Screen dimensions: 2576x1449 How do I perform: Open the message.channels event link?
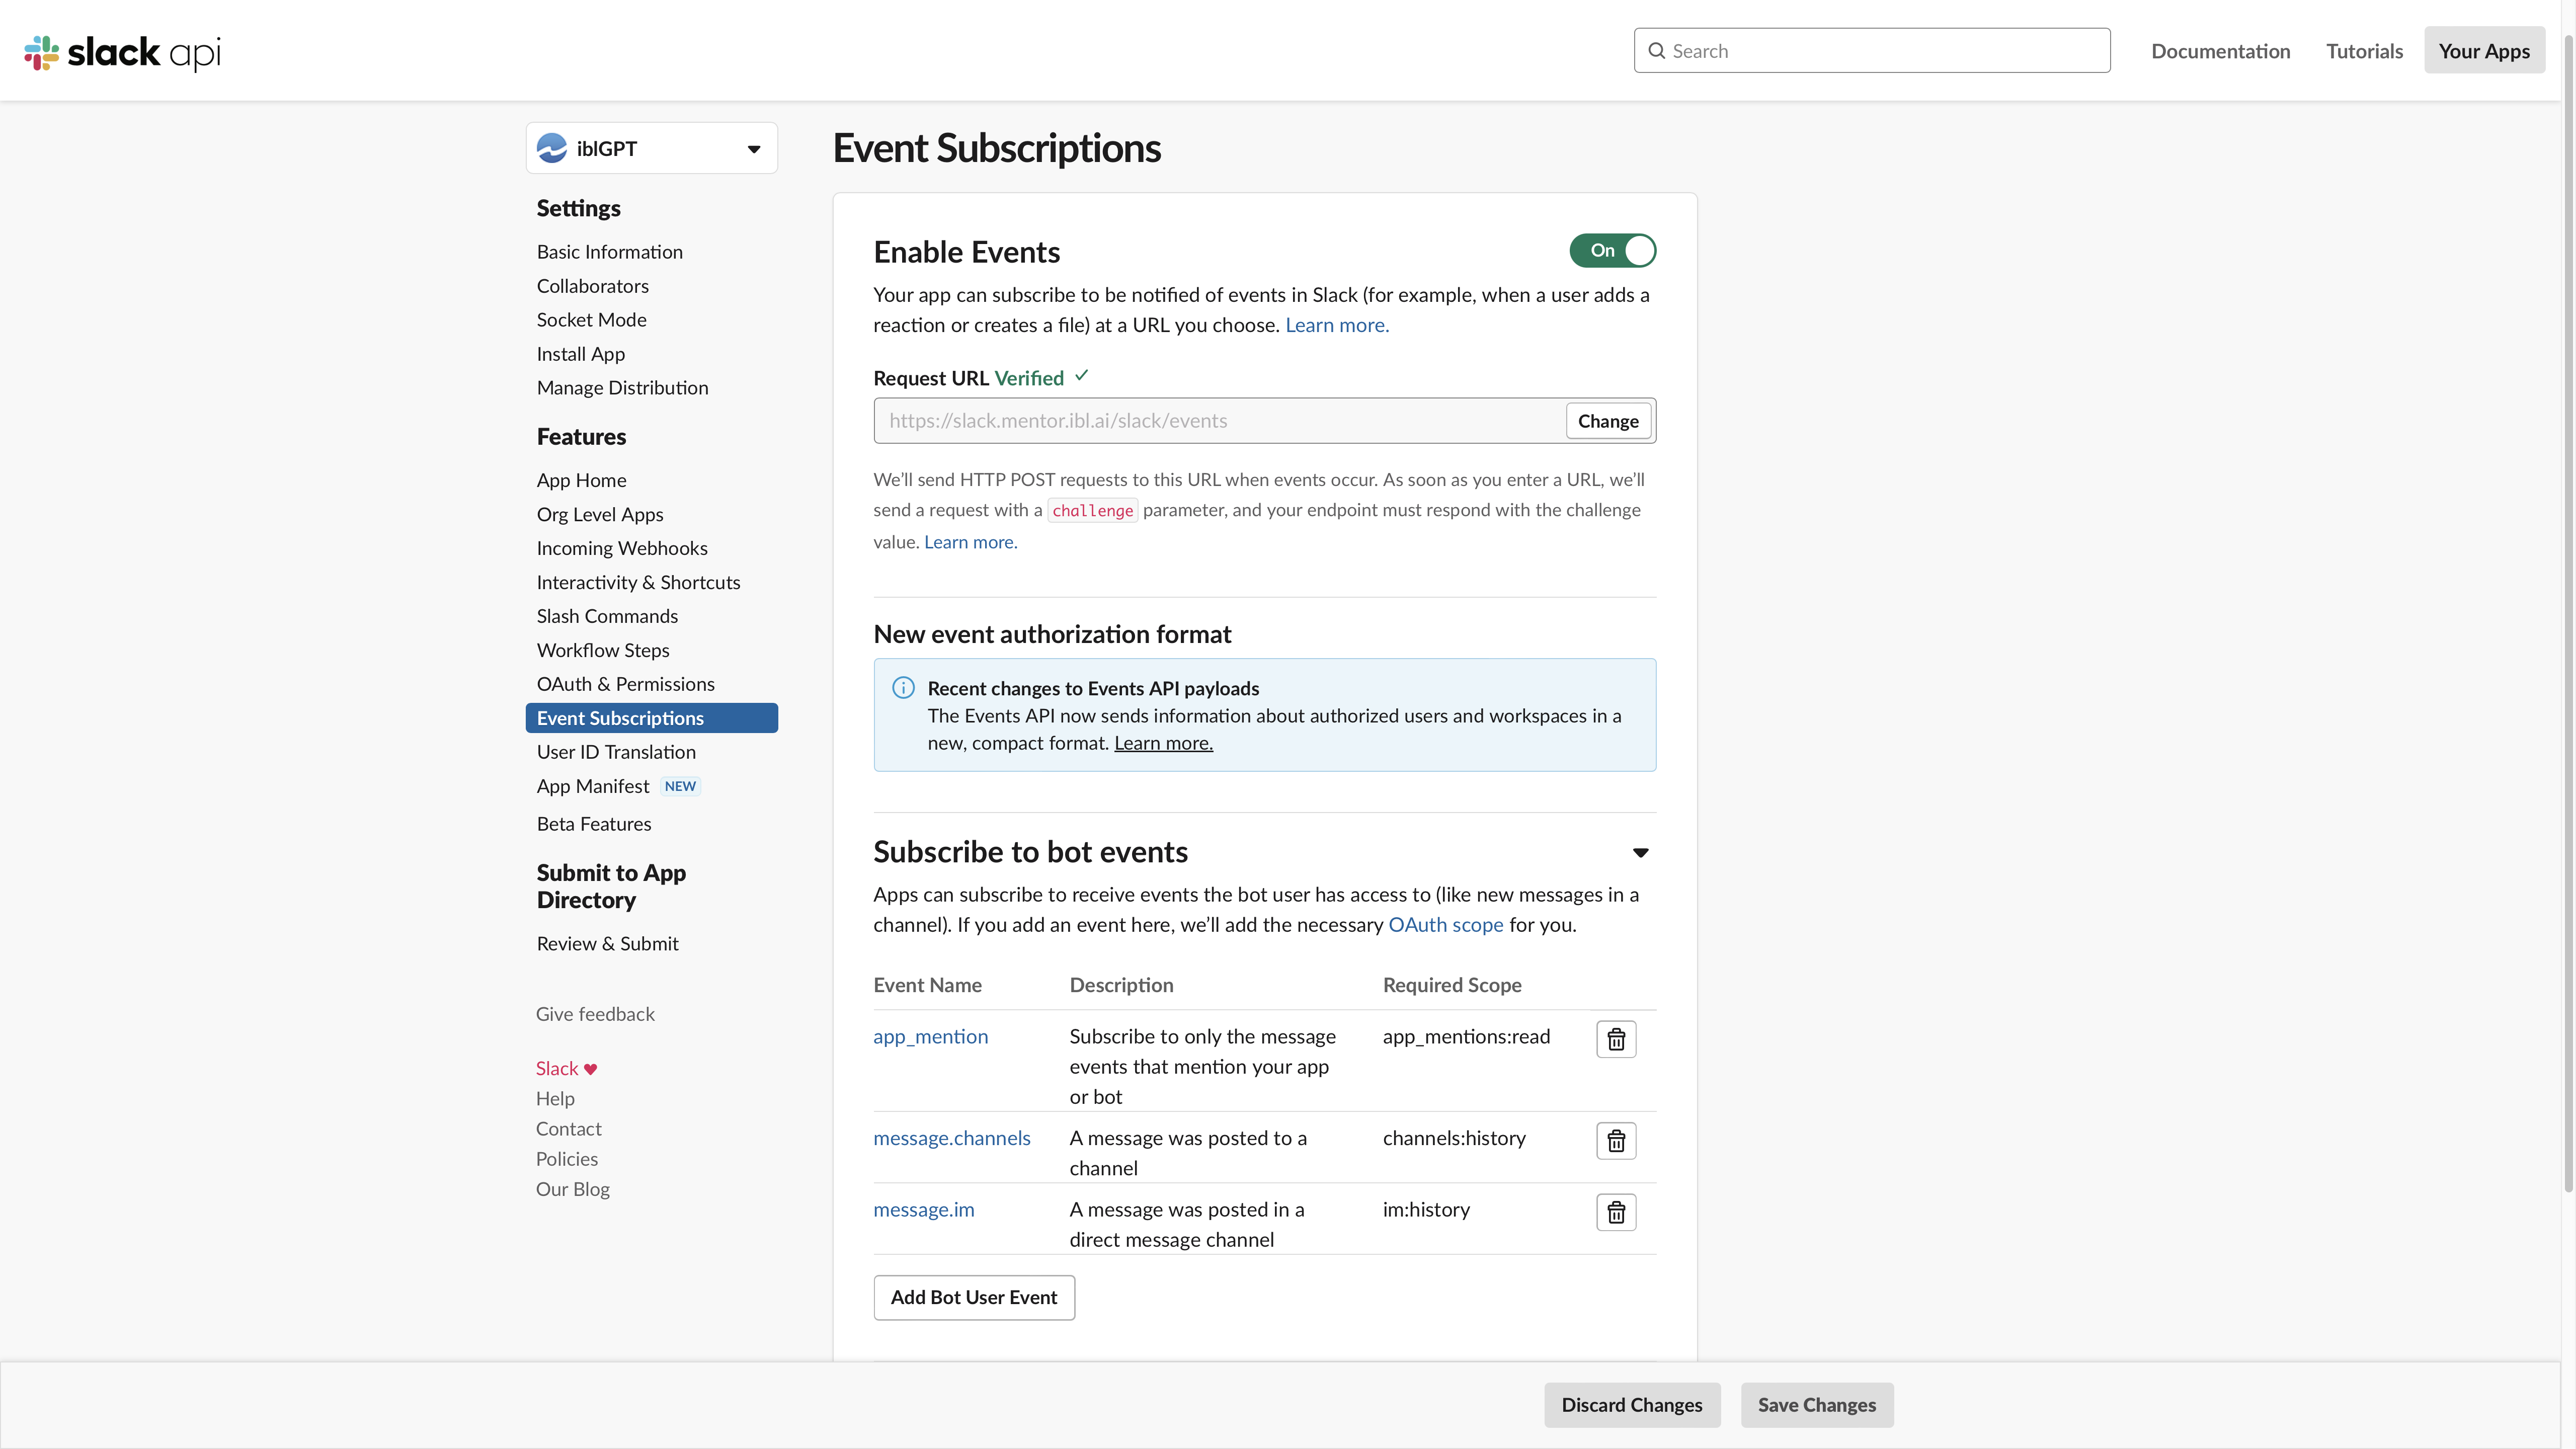pos(951,1139)
